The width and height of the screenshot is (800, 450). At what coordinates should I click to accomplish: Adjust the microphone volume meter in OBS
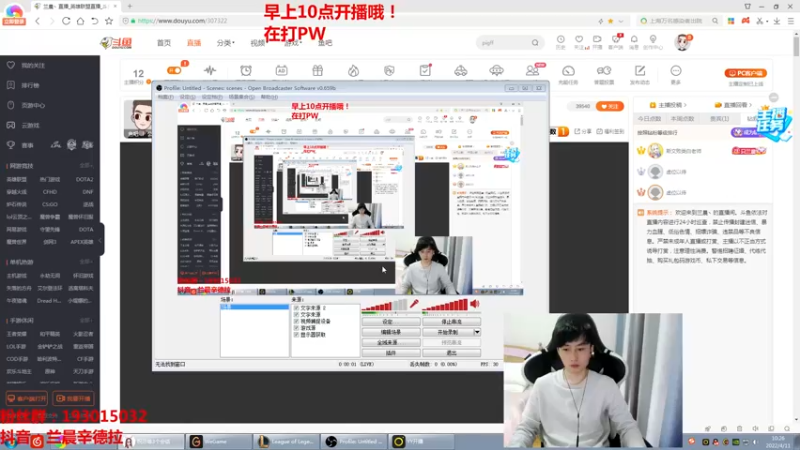(385, 305)
